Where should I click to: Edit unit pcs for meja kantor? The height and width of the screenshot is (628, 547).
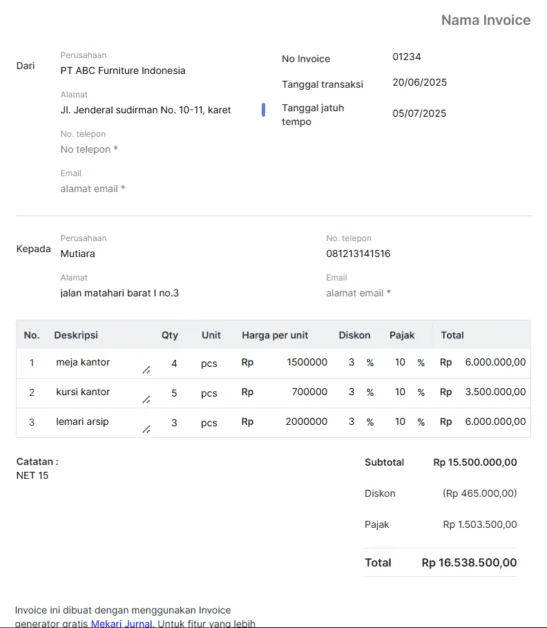pyautogui.click(x=209, y=363)
